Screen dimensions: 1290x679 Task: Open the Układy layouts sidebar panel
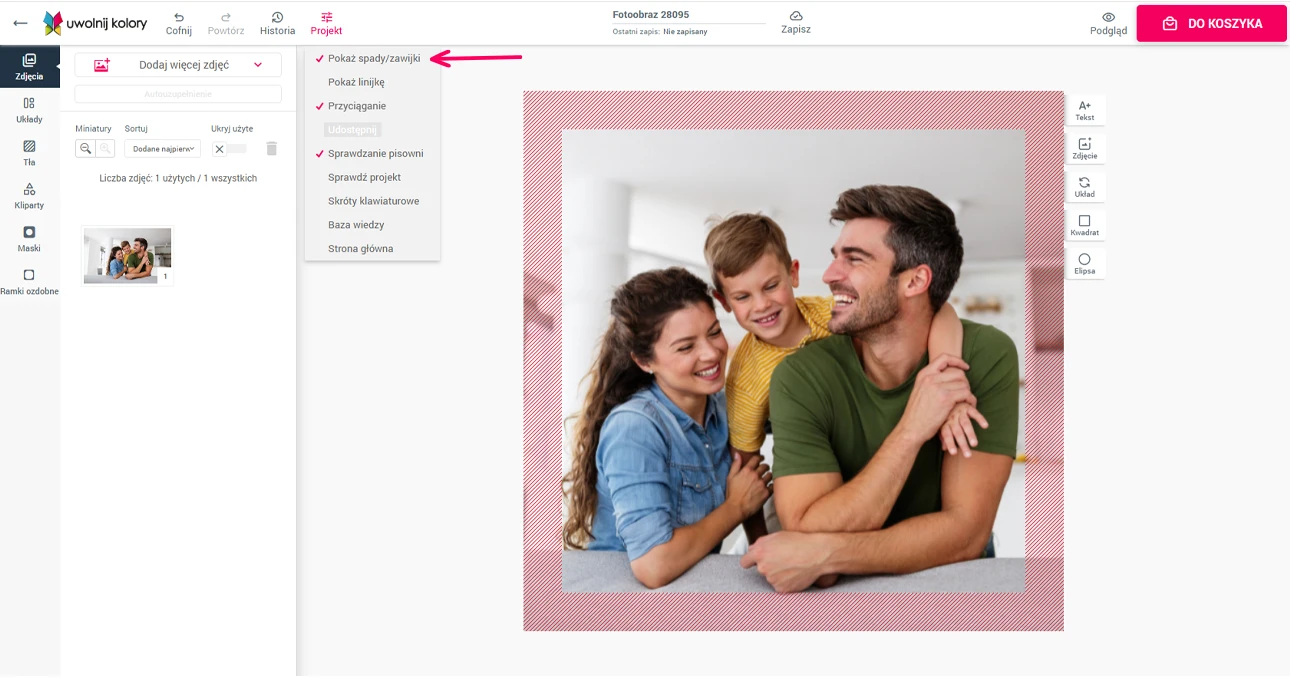pos(29,109)
